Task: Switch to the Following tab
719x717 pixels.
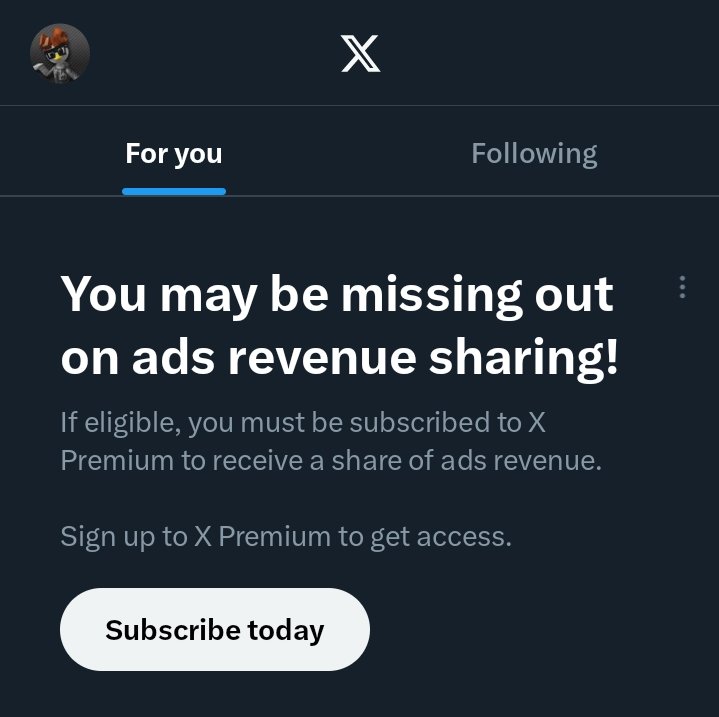Action: pyautogui.click(x=534, y=154)
